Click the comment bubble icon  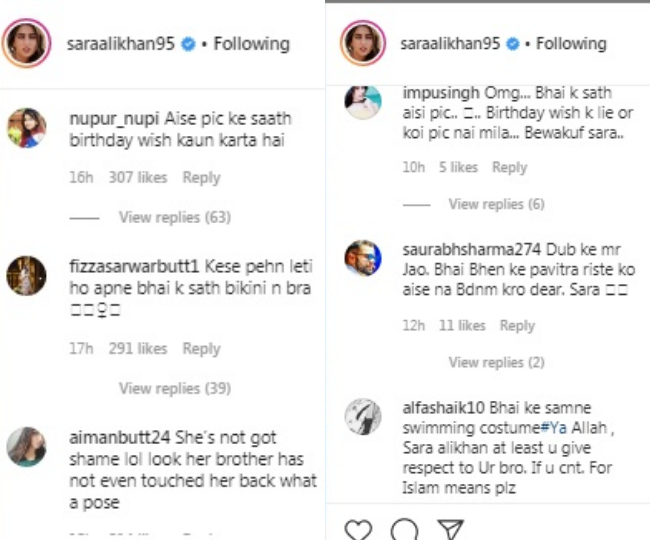click(x=404, y=527)
